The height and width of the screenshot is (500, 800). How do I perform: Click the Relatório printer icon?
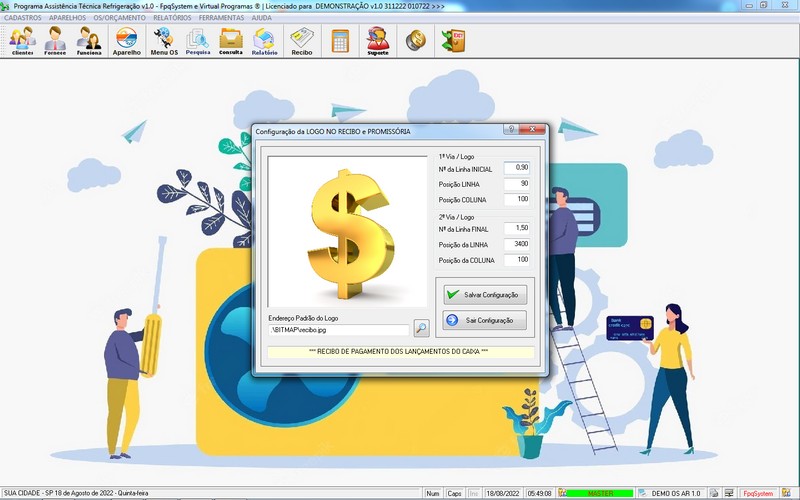pyautogui.click(x=264, y=41)
